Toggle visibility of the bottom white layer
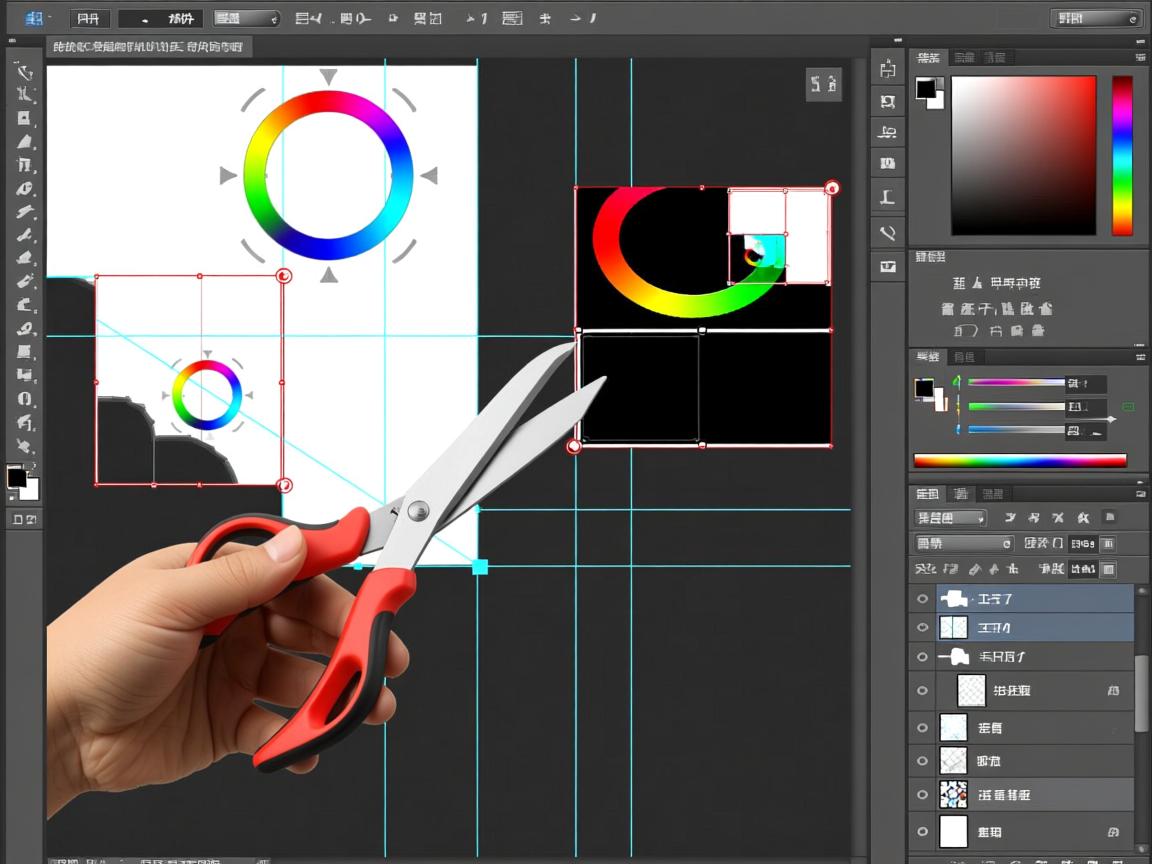 (922, 831)
